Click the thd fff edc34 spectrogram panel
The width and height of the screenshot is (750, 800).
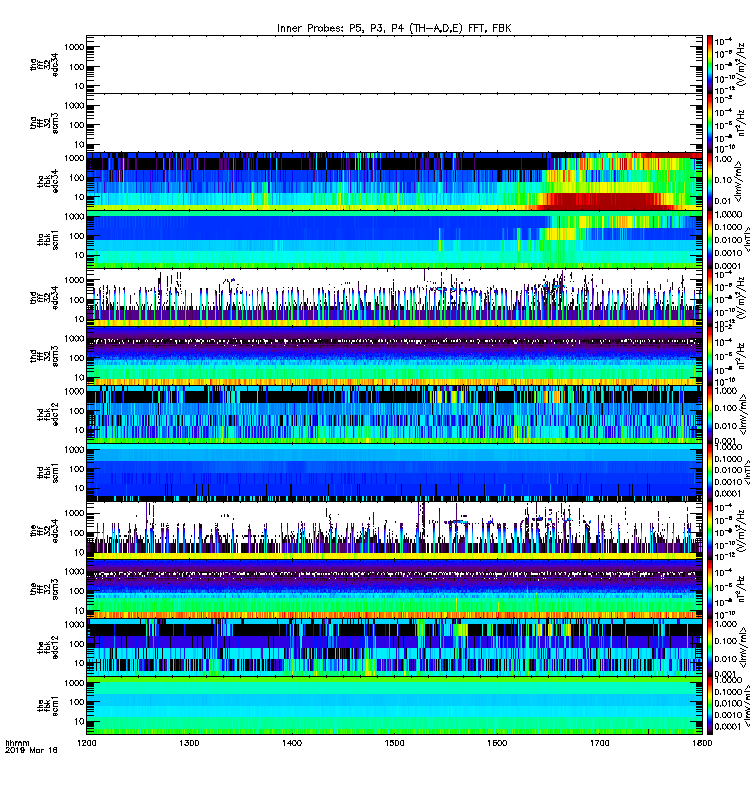coord(394,297)
